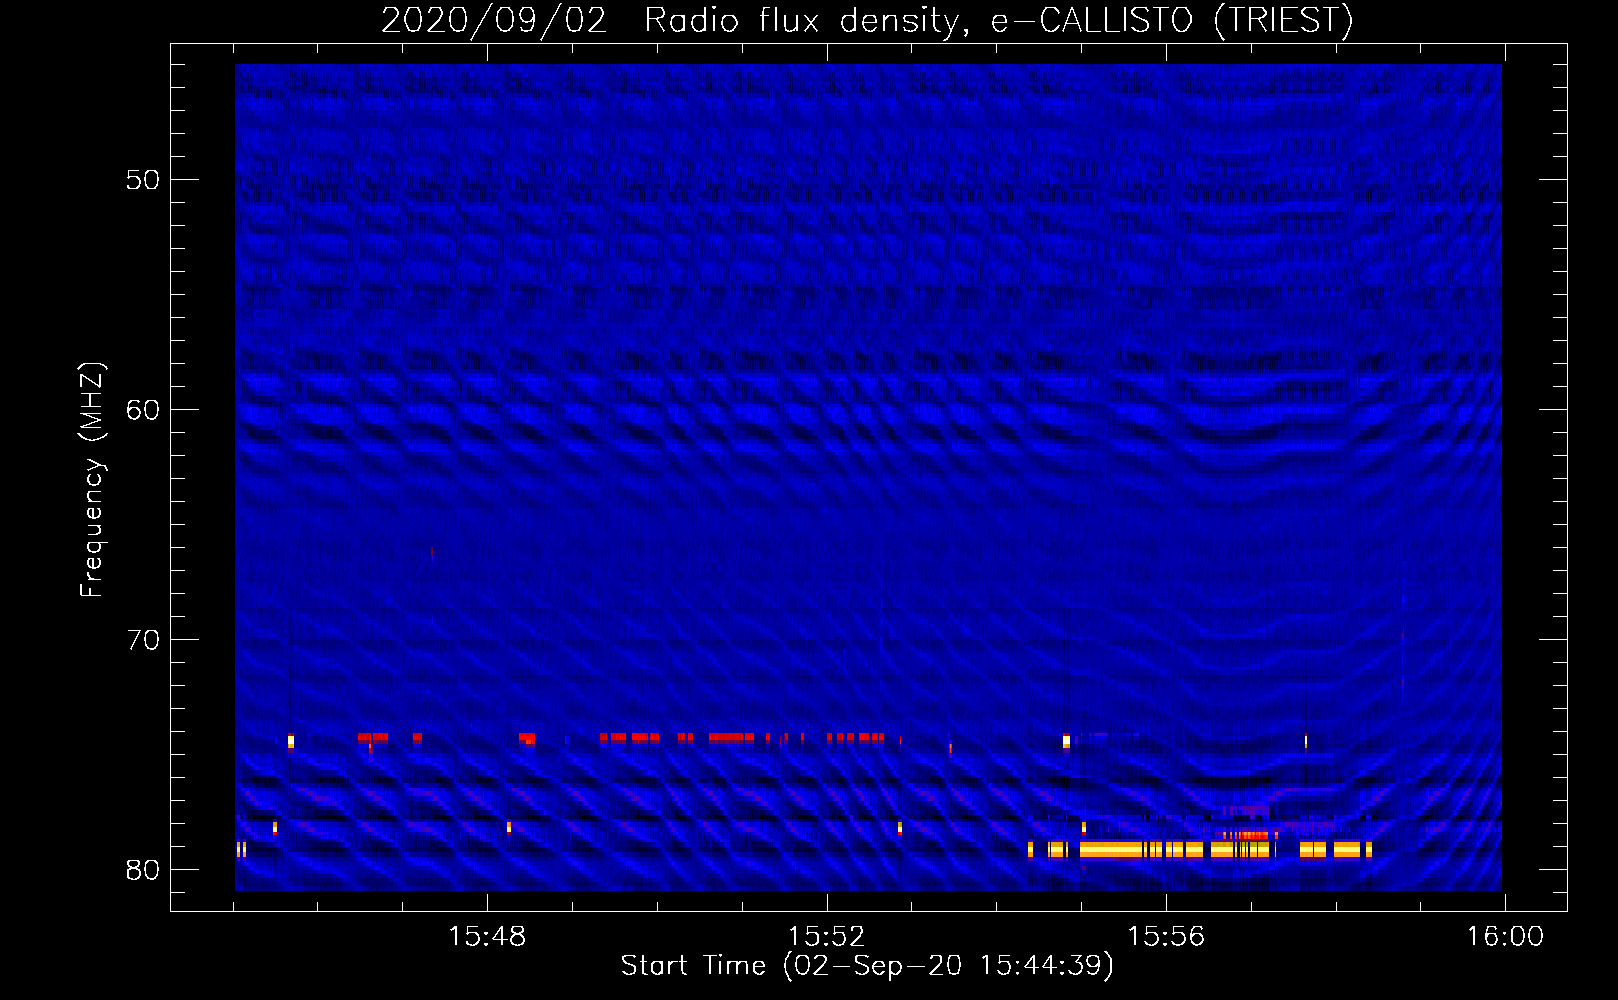1618x1000 pixels.
Task: Click the frequency tick label '70'
Action: coord(143,640)
